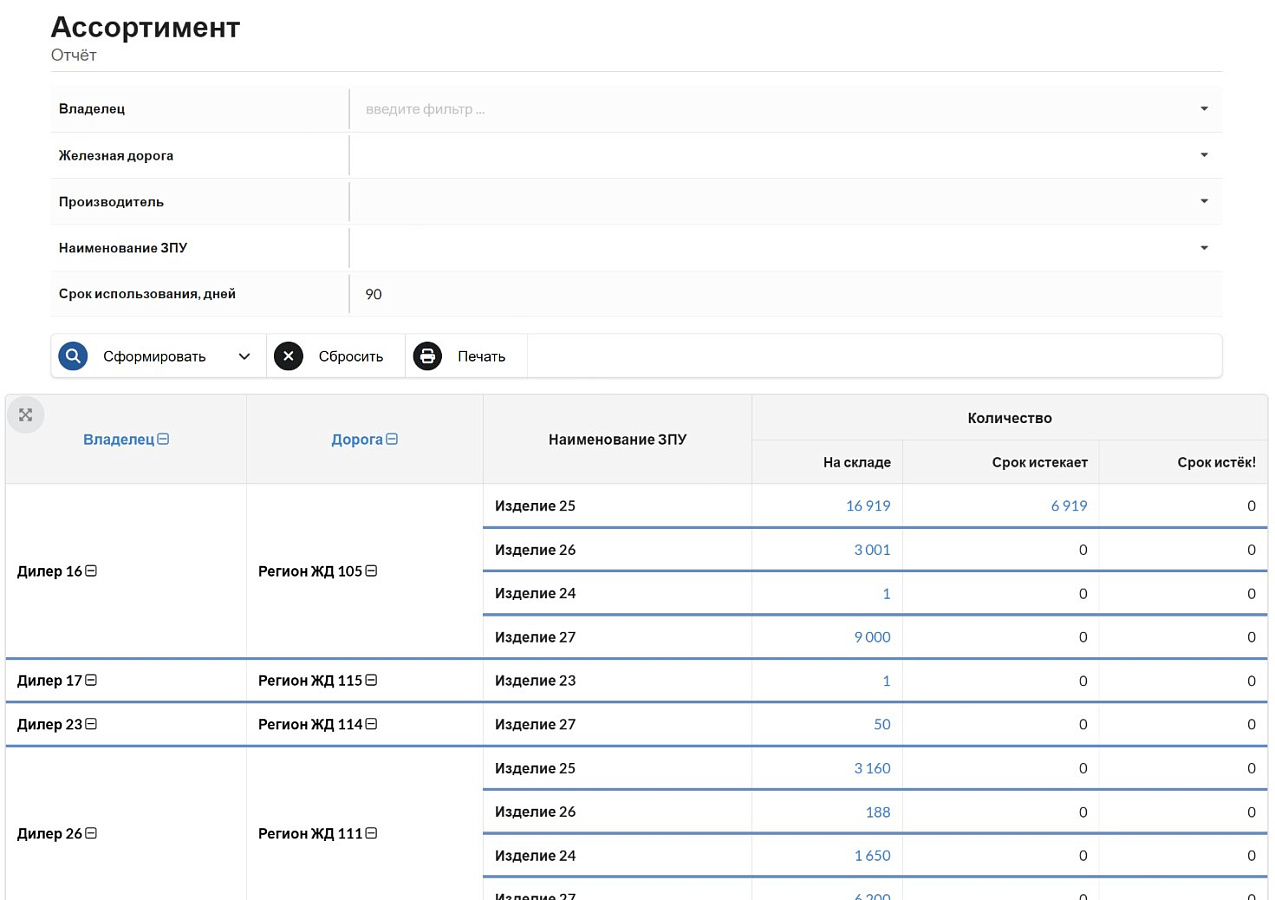The image size is (1275, 900).
Task: Click the Сбросить button label
Action: pyautogui.click(x=351, y=357)
